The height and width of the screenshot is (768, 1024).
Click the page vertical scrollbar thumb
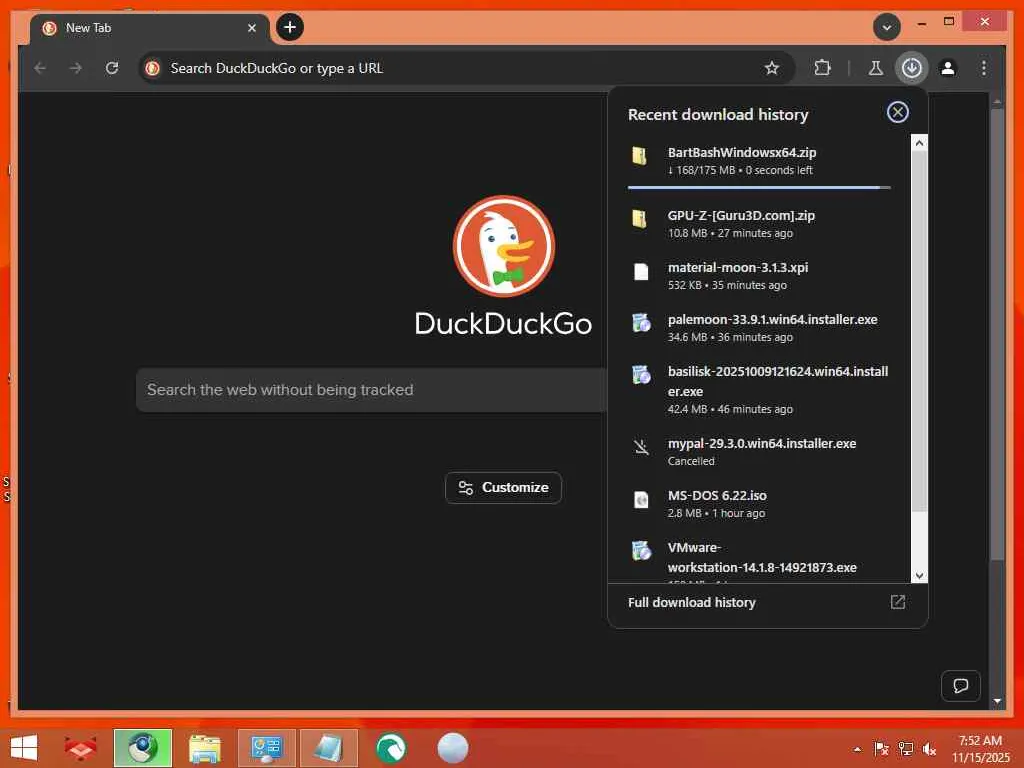[x=997, y=334]
